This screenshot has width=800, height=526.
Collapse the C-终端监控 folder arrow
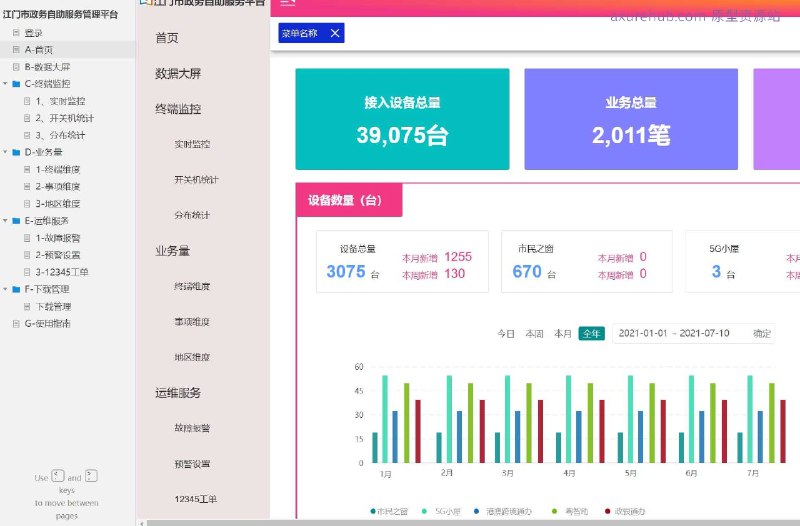pos(6,84)
